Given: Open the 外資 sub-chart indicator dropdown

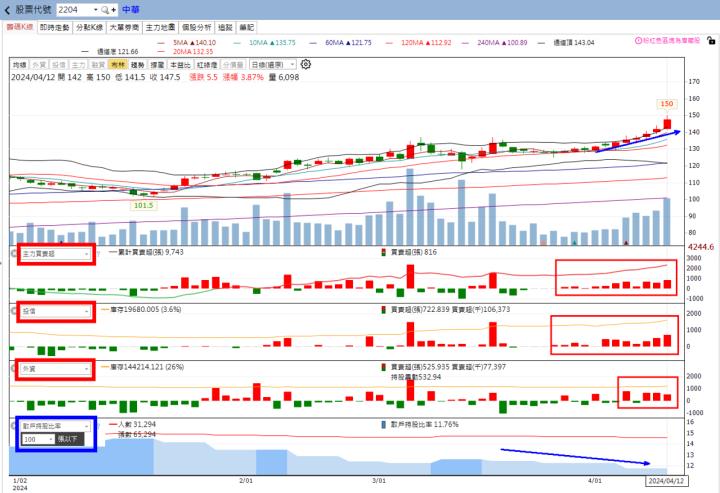Looking at the screenshot, I should pos(55,369).
